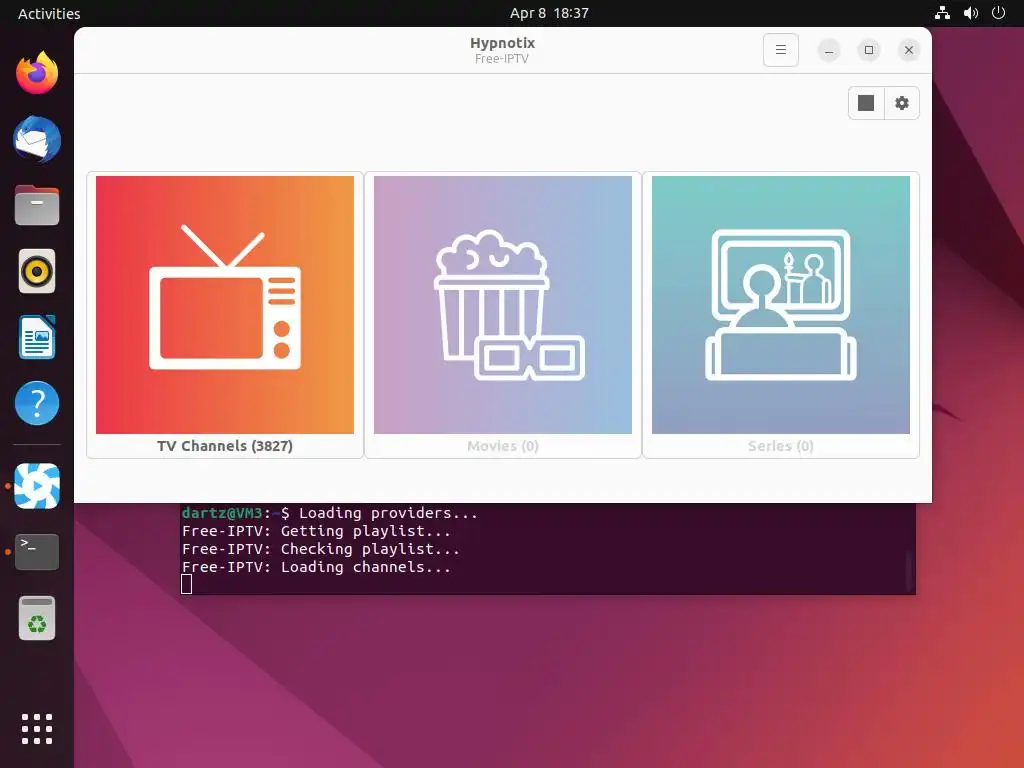Open Thunderbird mail from the dock
1024x768 pixels.
37,139
